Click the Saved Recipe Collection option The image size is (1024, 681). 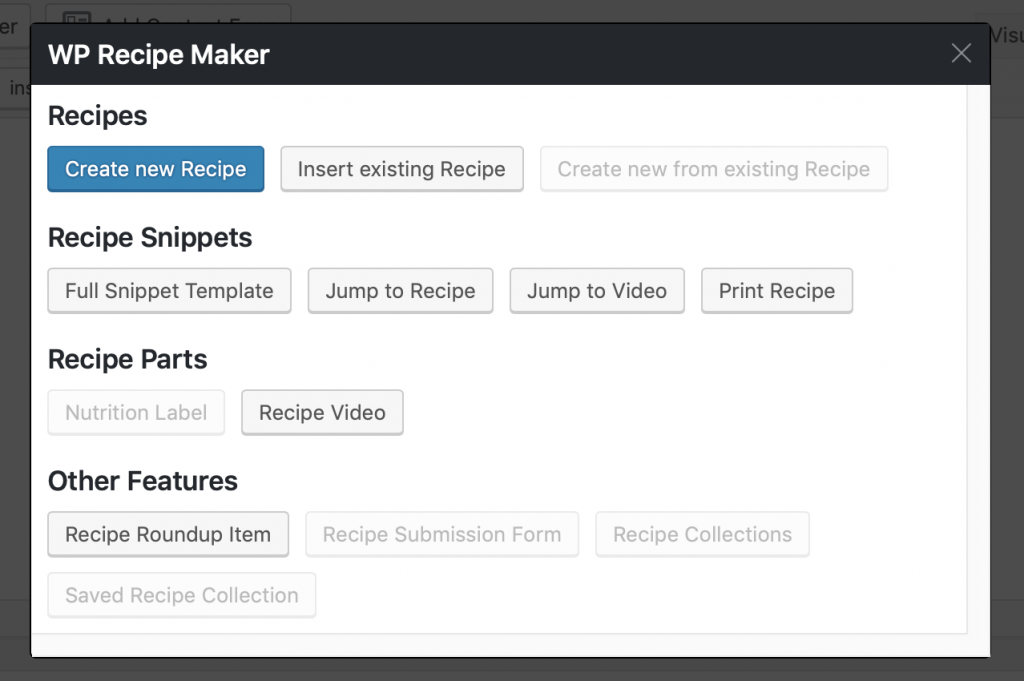[x=181, y=595]
